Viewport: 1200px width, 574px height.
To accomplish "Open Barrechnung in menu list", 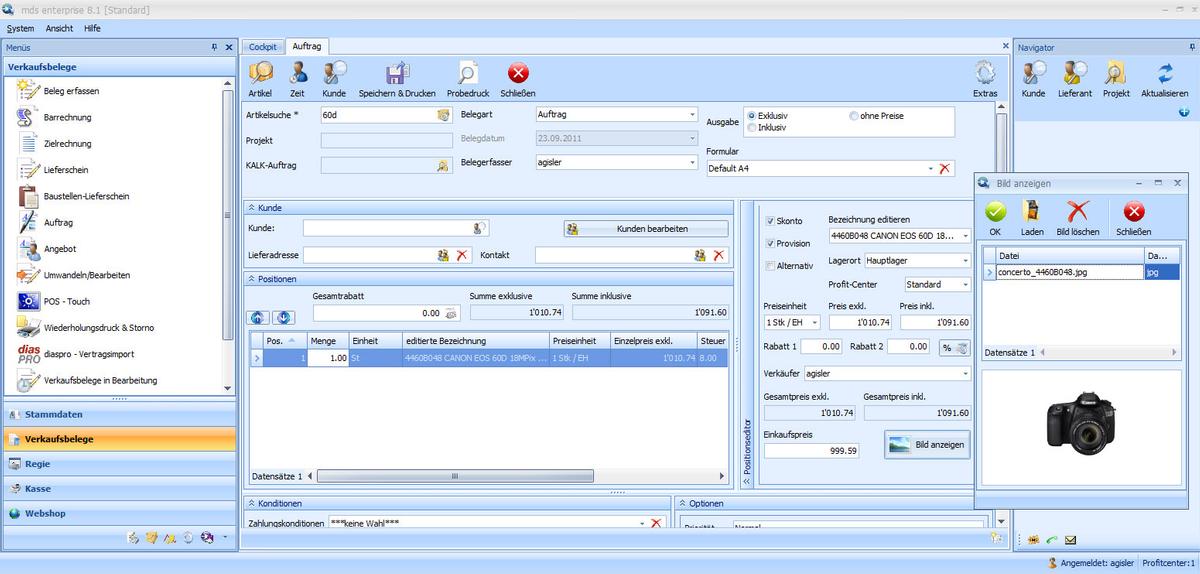I will (x=67, y=117).
